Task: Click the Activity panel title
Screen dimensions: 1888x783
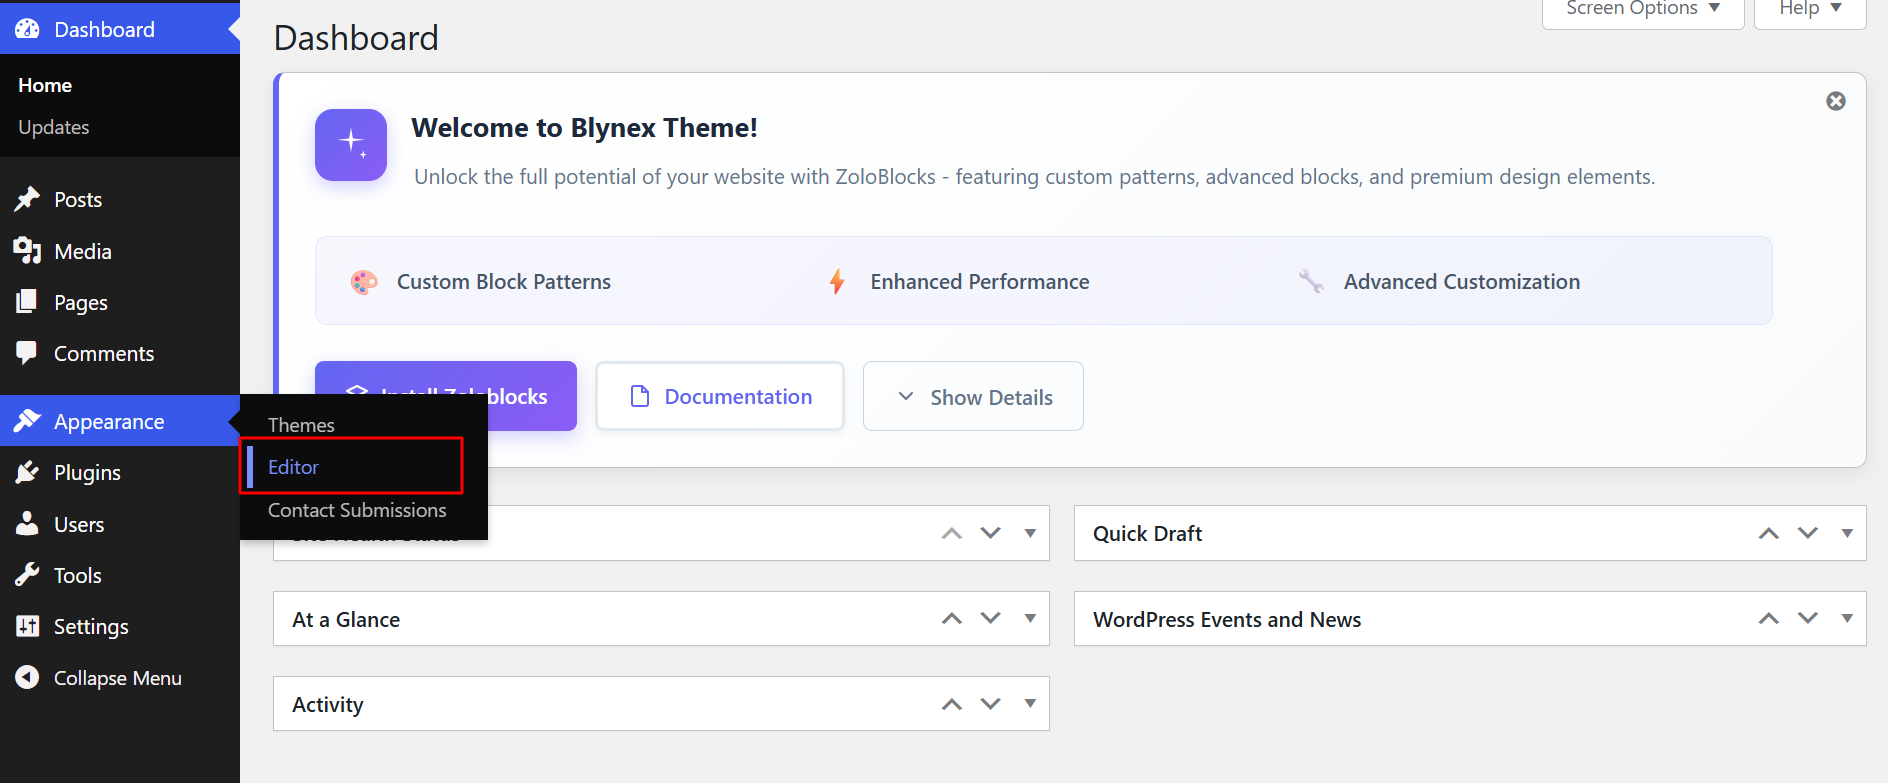Action: [x=327, y=704]
